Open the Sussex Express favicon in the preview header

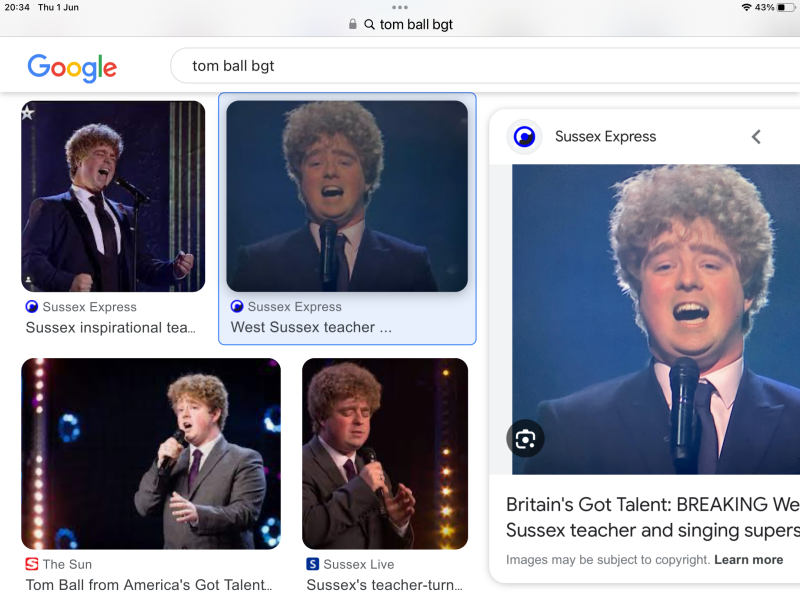point(524,137)
